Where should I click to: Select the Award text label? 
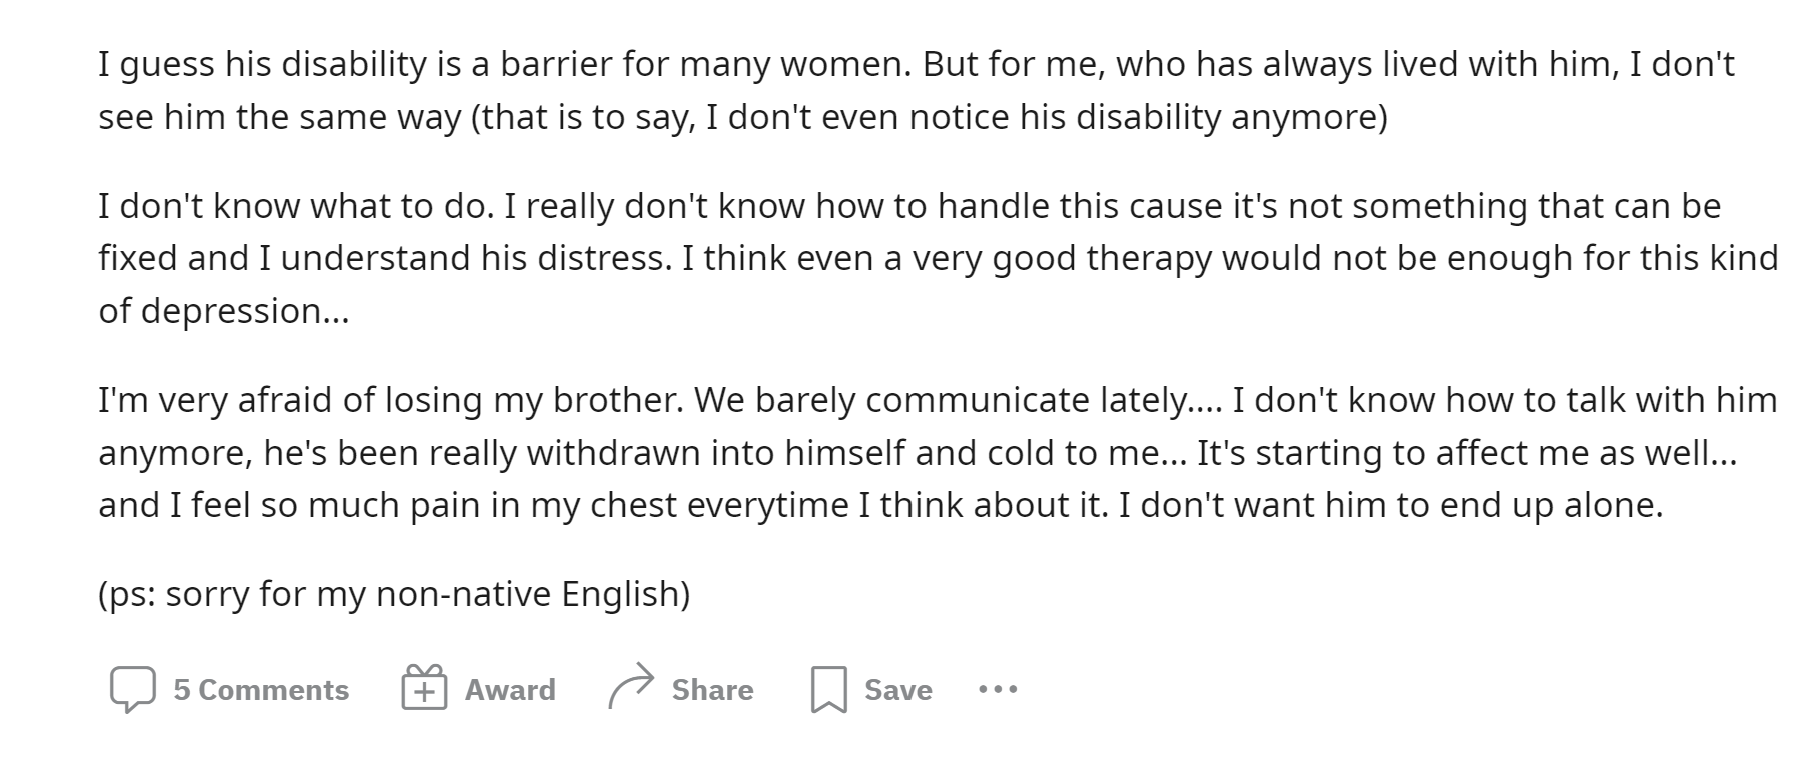click(510, 690)
